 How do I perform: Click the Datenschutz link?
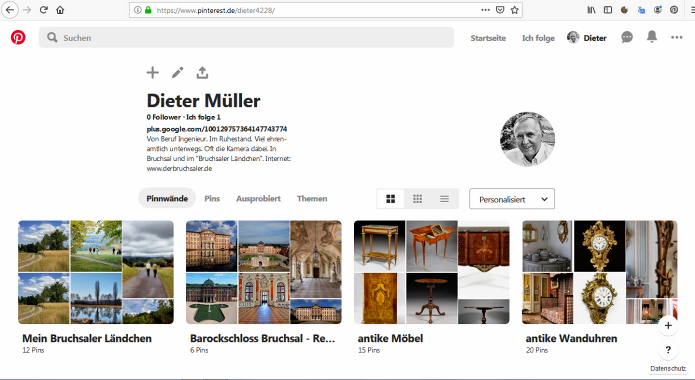pos(668,368)
